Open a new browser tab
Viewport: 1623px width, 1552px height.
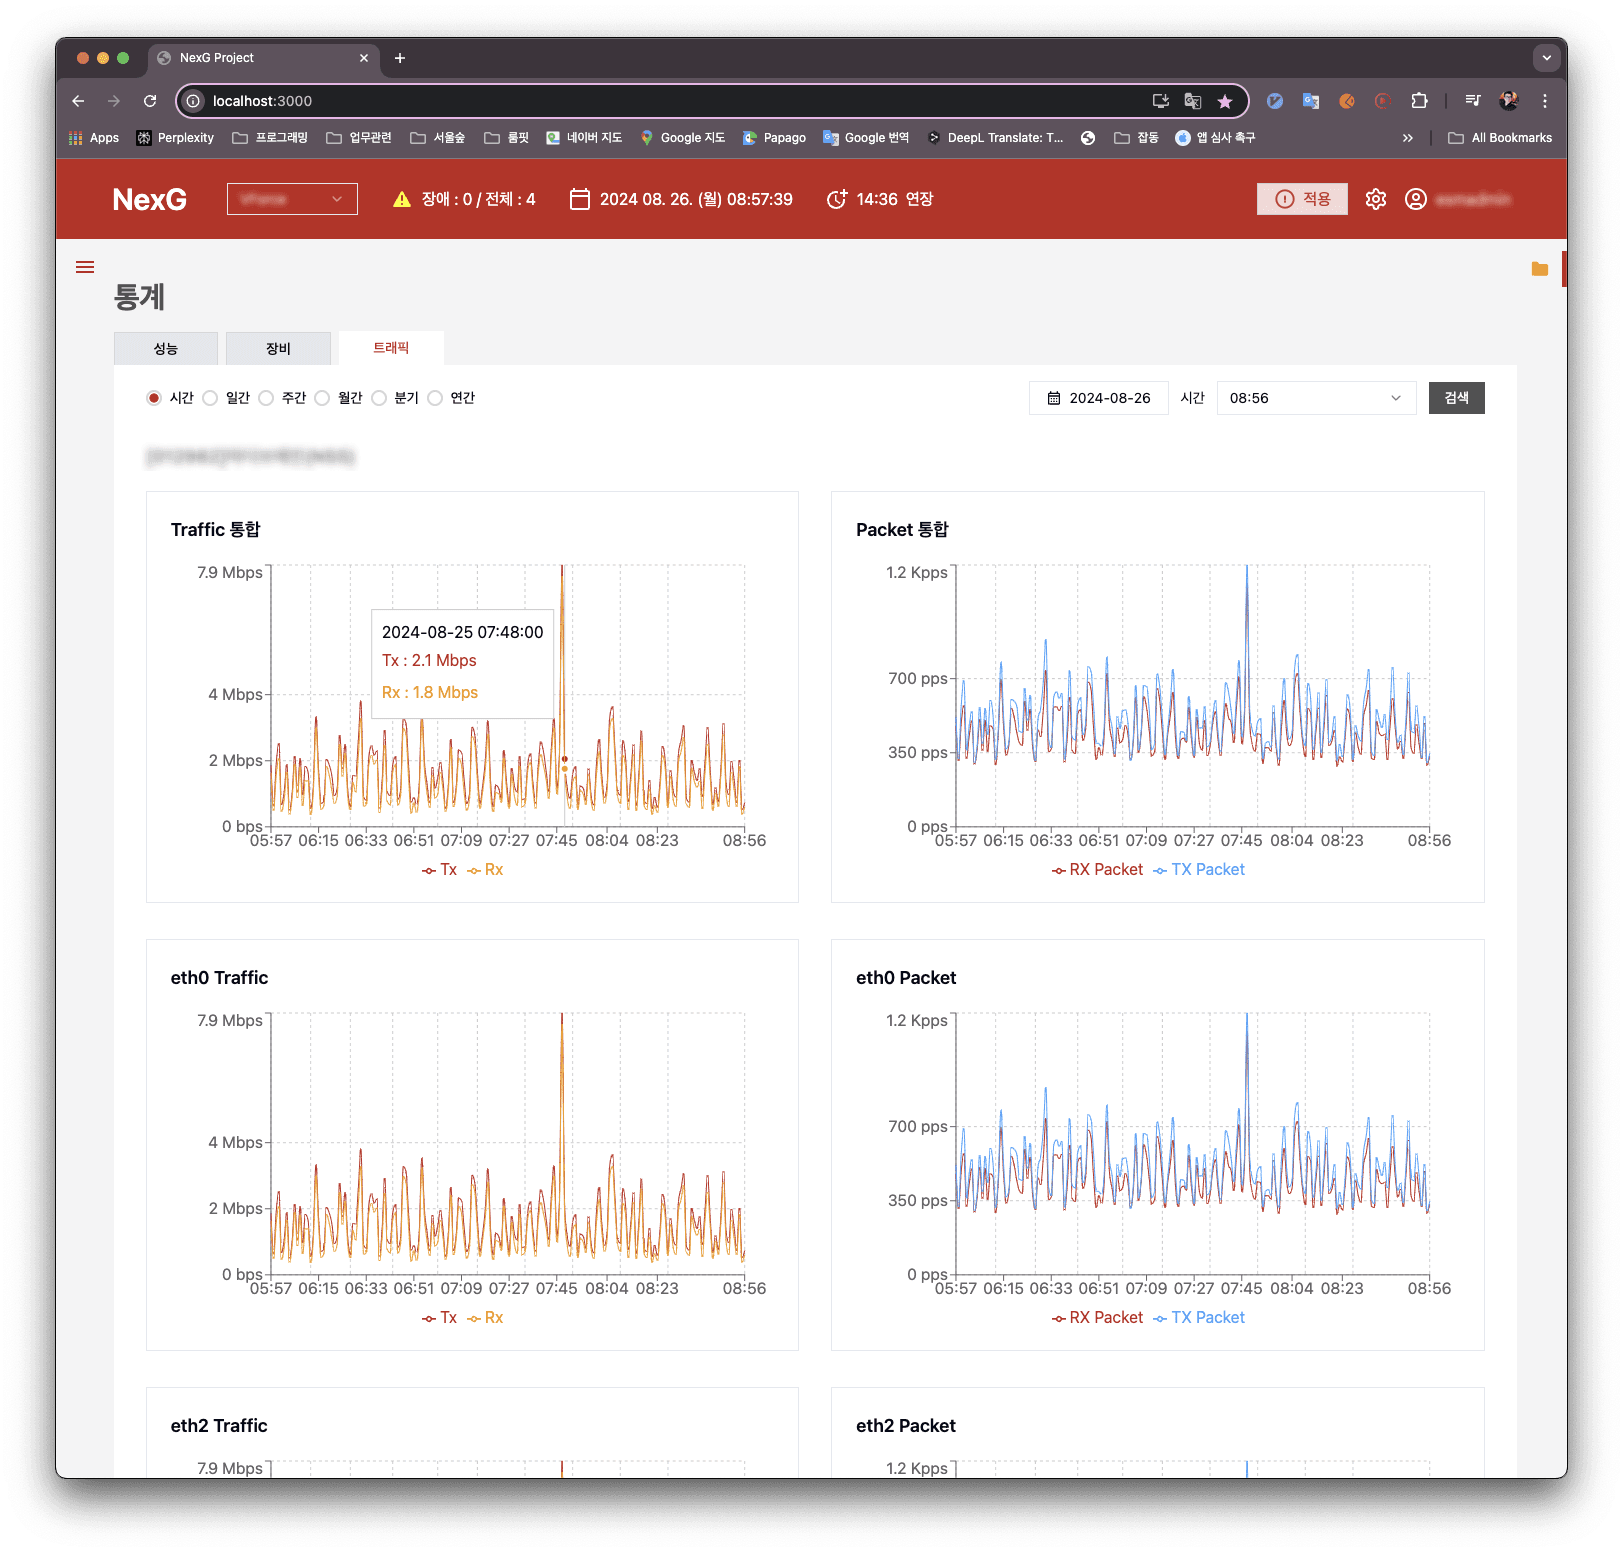coord(400,58)
